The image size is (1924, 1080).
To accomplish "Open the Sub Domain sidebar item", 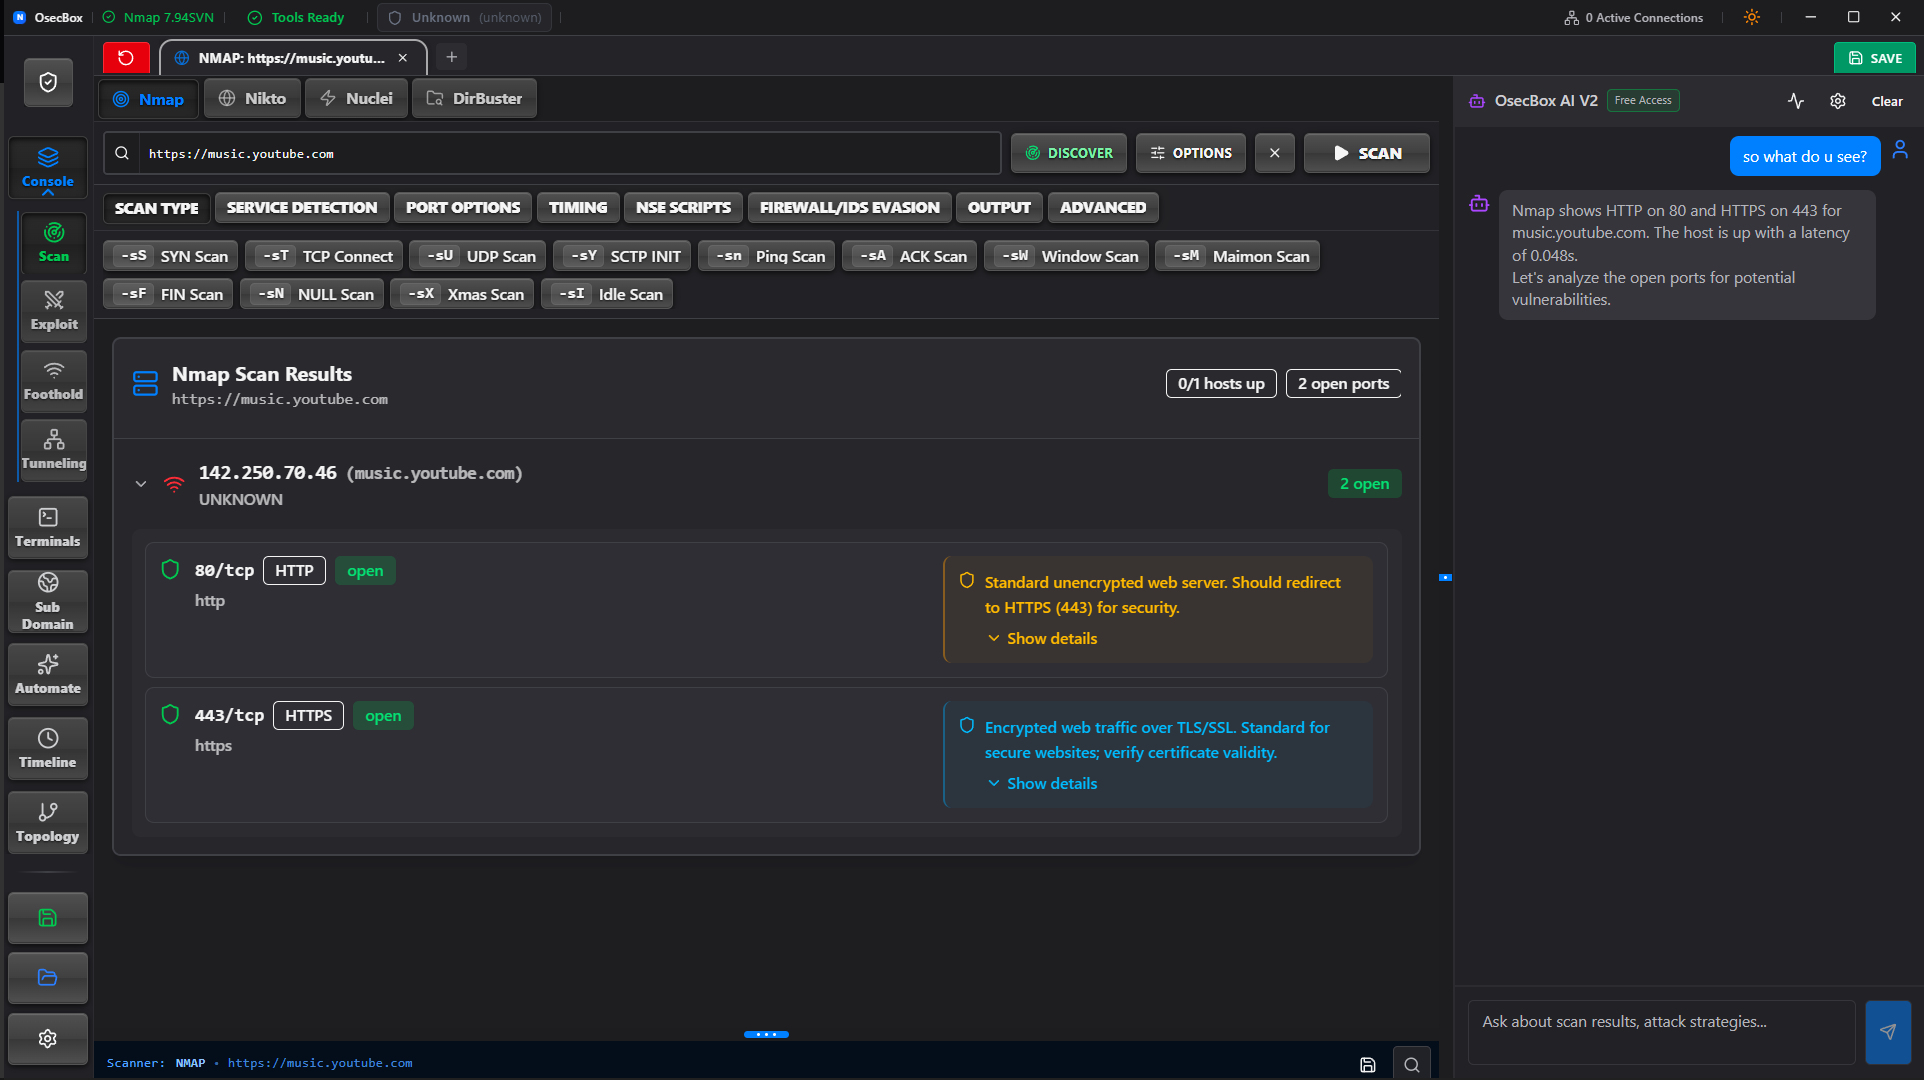I will tap(48, 602).
